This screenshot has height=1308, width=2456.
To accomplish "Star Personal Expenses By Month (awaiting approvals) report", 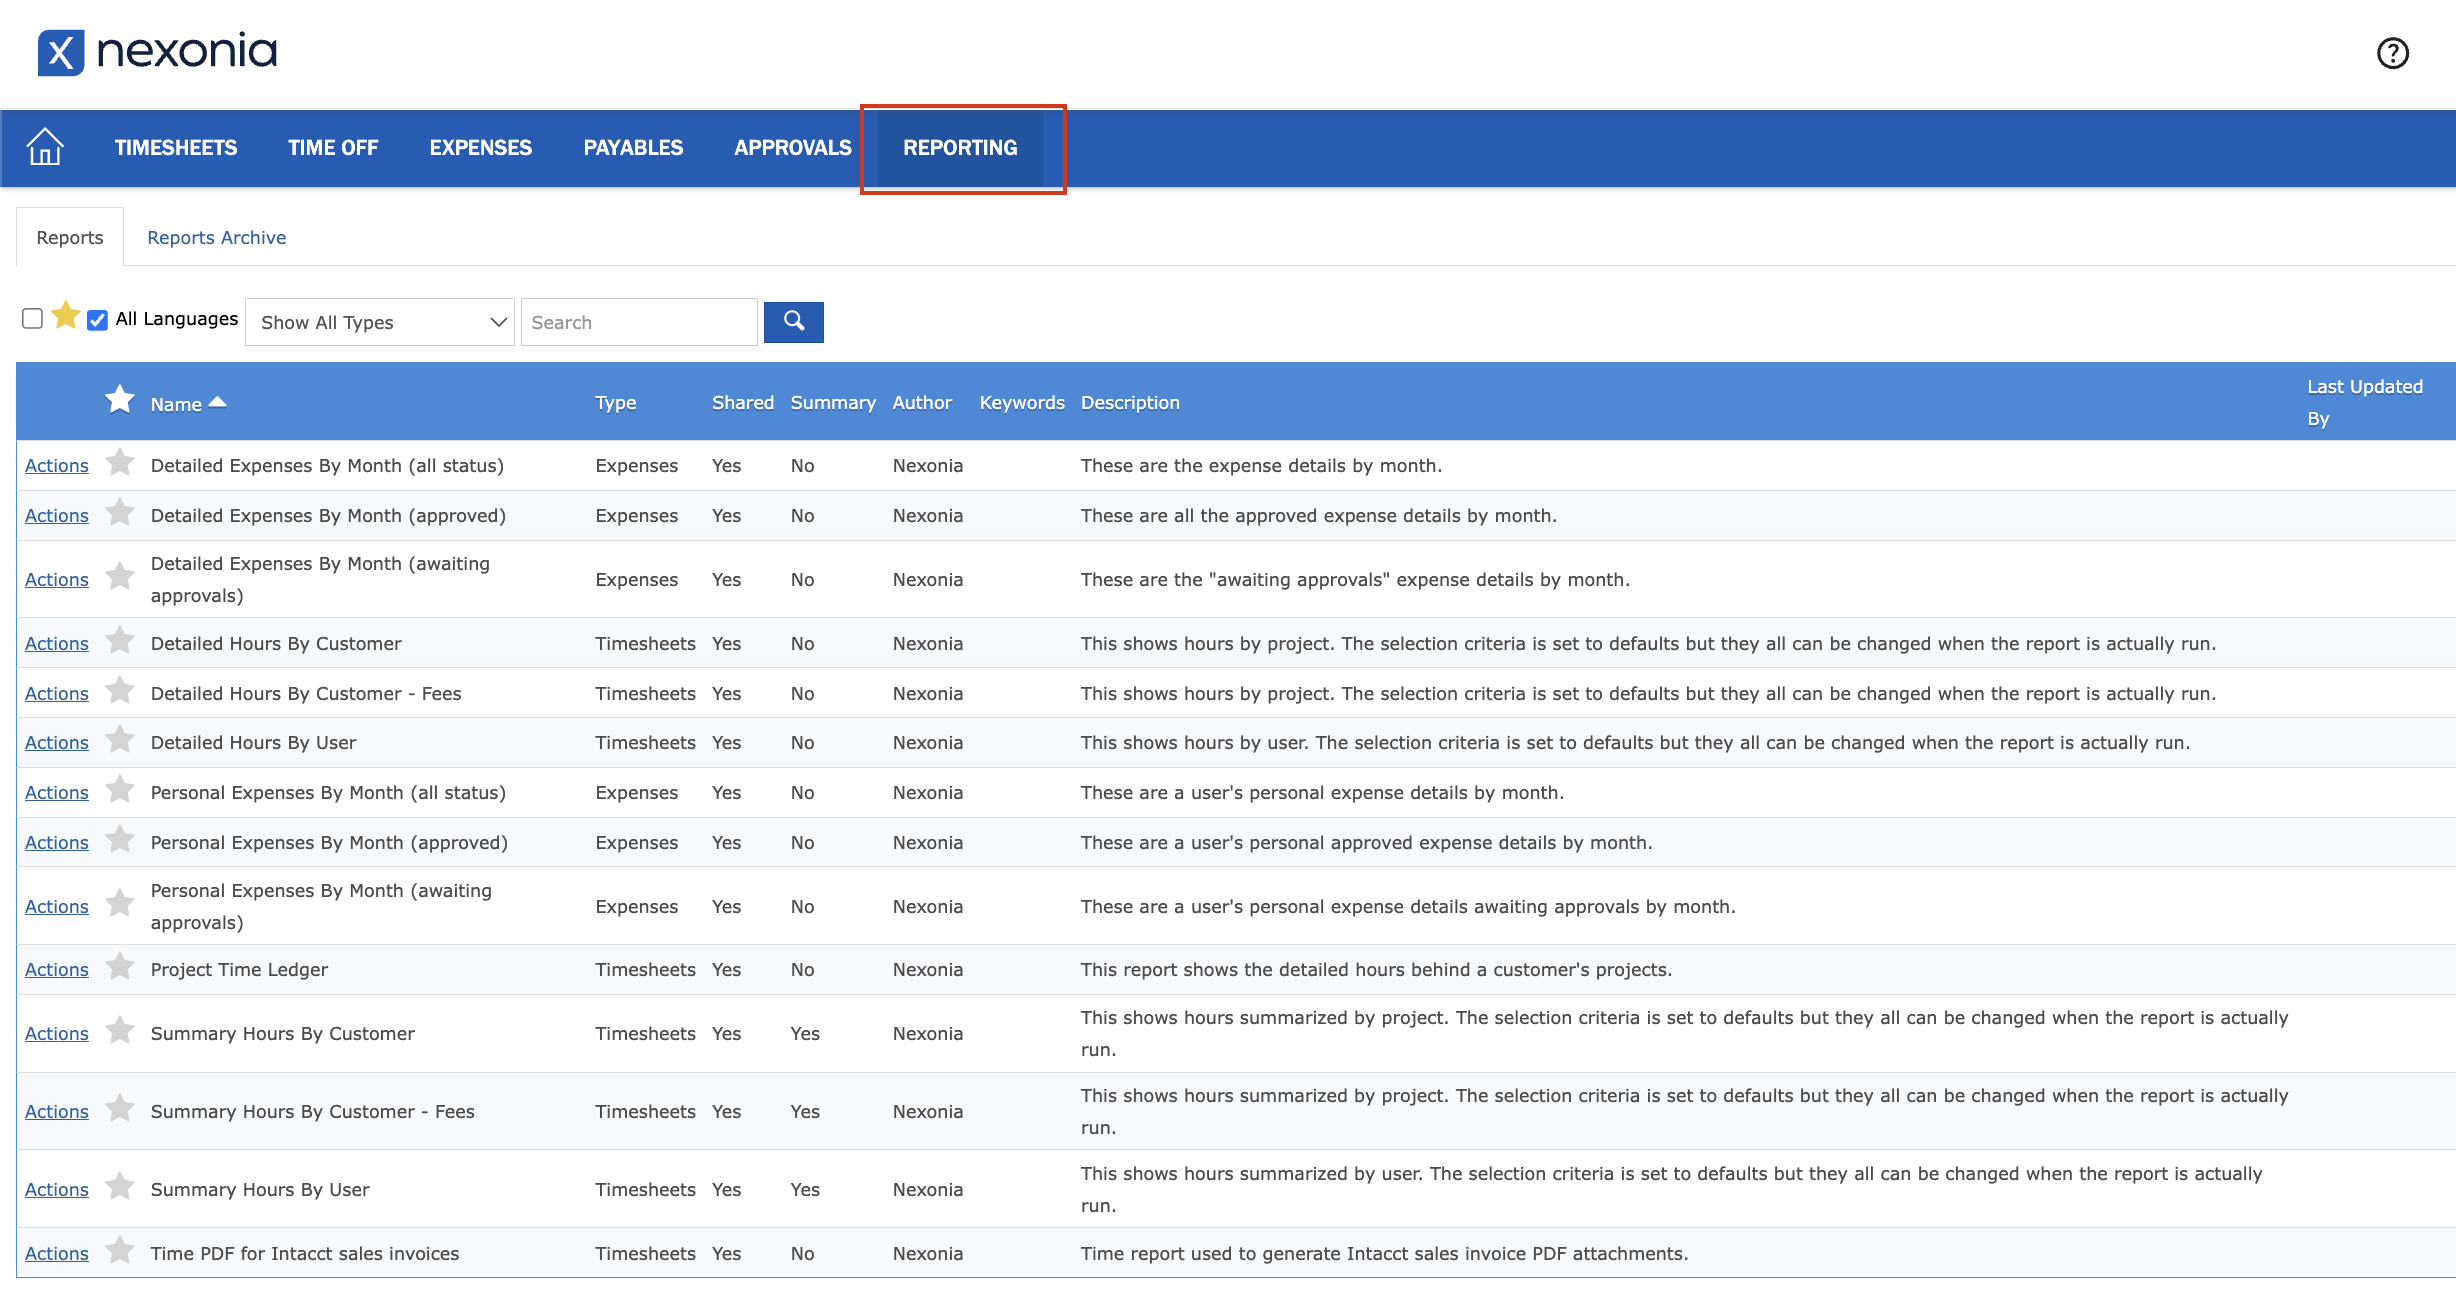I will (120, 904).
